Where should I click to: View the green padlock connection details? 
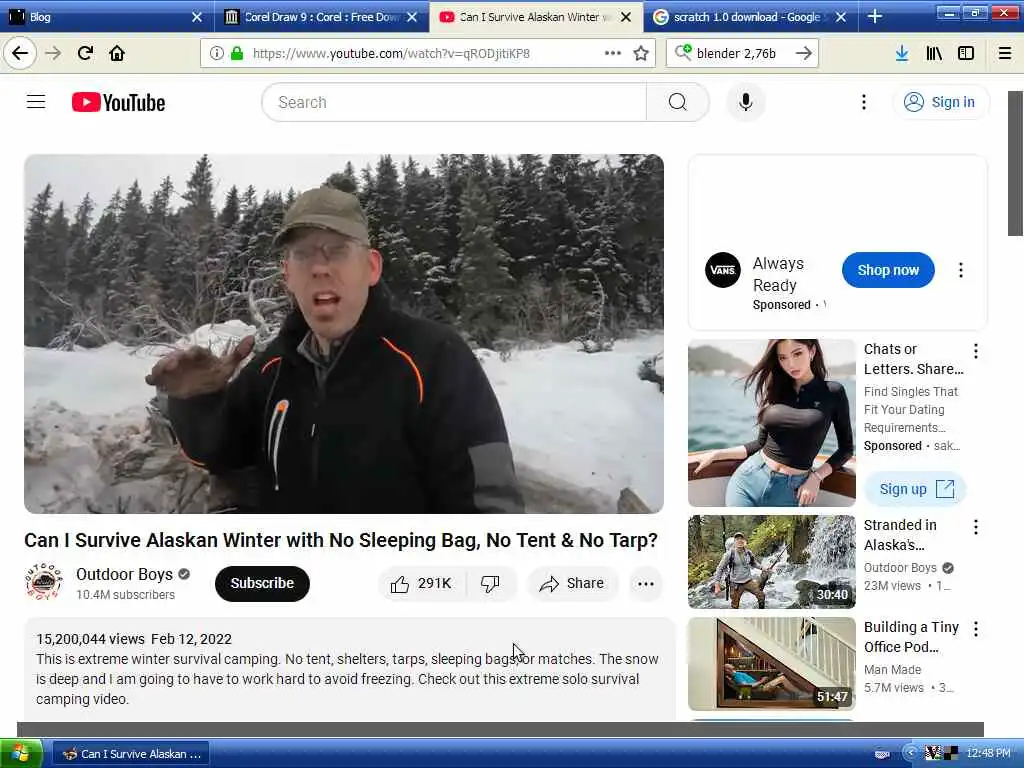pos(236,54)
